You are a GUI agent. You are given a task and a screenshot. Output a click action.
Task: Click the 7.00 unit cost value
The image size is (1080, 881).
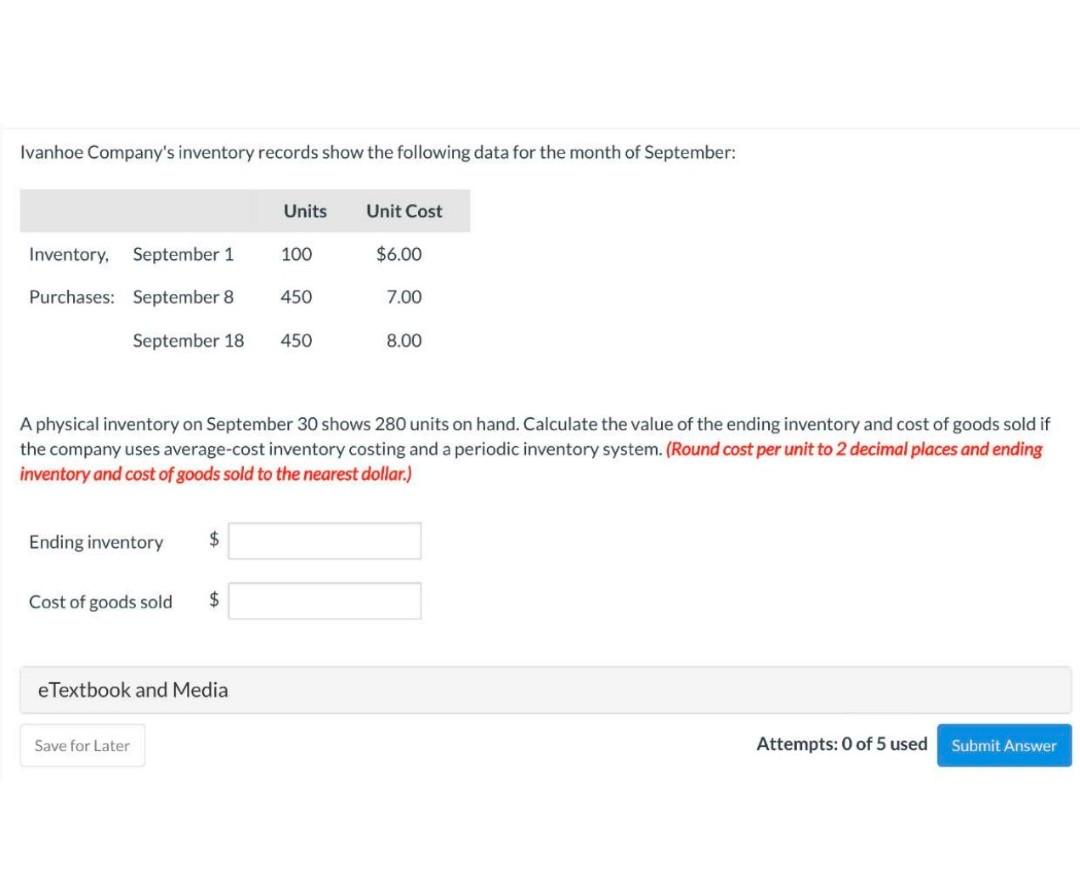point(404,297)
